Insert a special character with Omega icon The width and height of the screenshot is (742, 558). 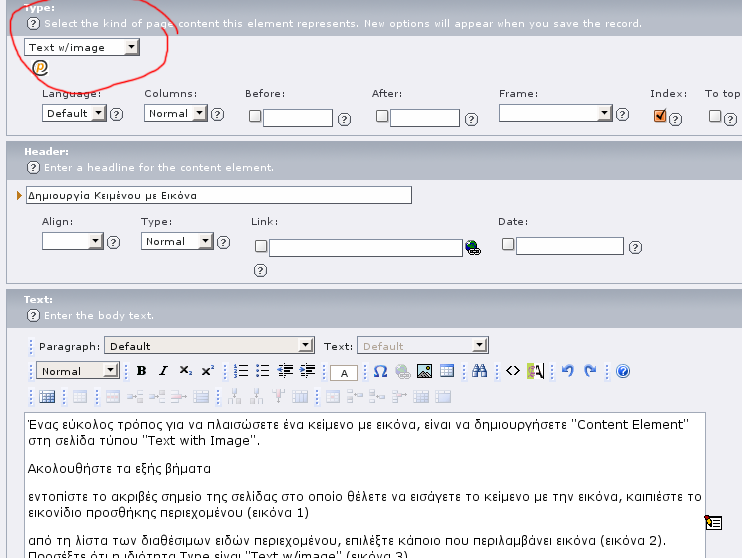[x=380, y=371]
